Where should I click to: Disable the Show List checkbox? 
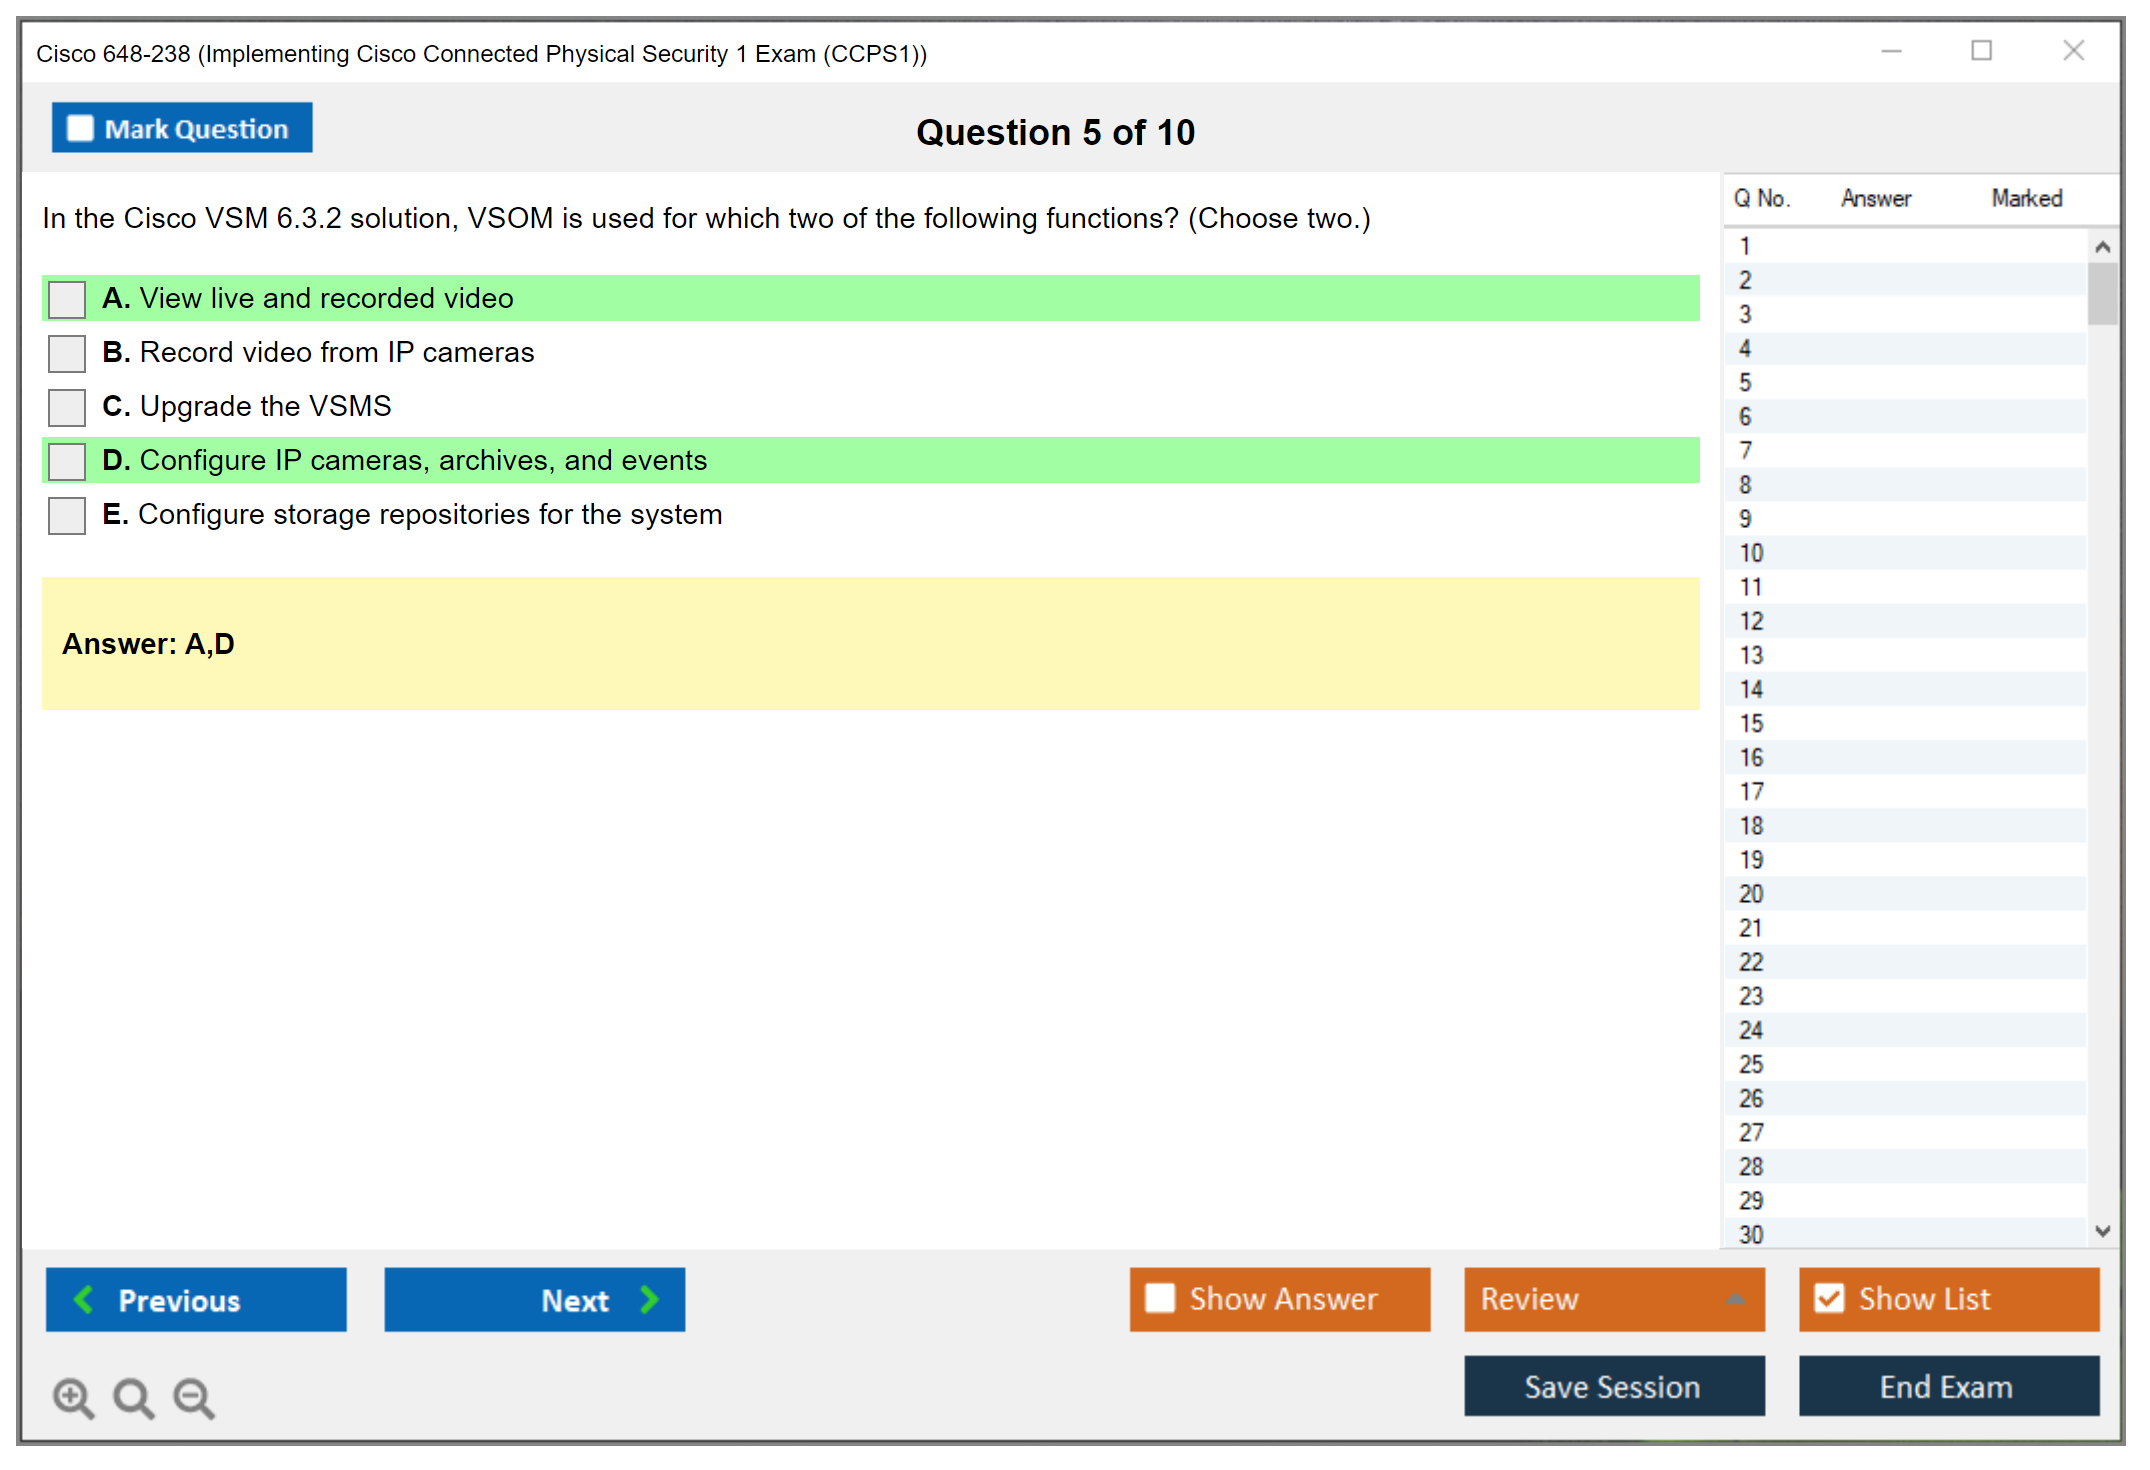click(1829, 1298)
